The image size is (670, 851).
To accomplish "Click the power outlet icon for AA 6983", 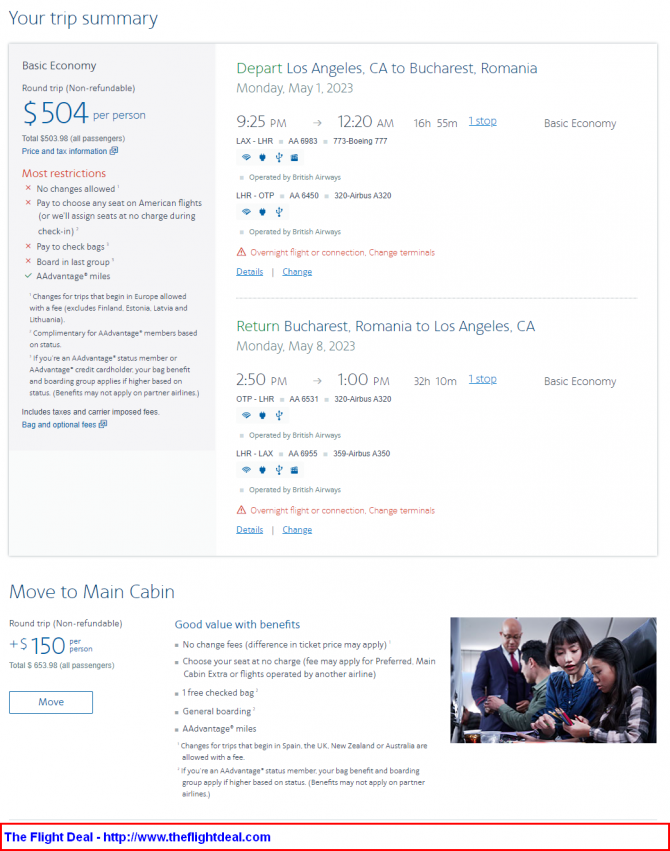I will coord(263,157).
